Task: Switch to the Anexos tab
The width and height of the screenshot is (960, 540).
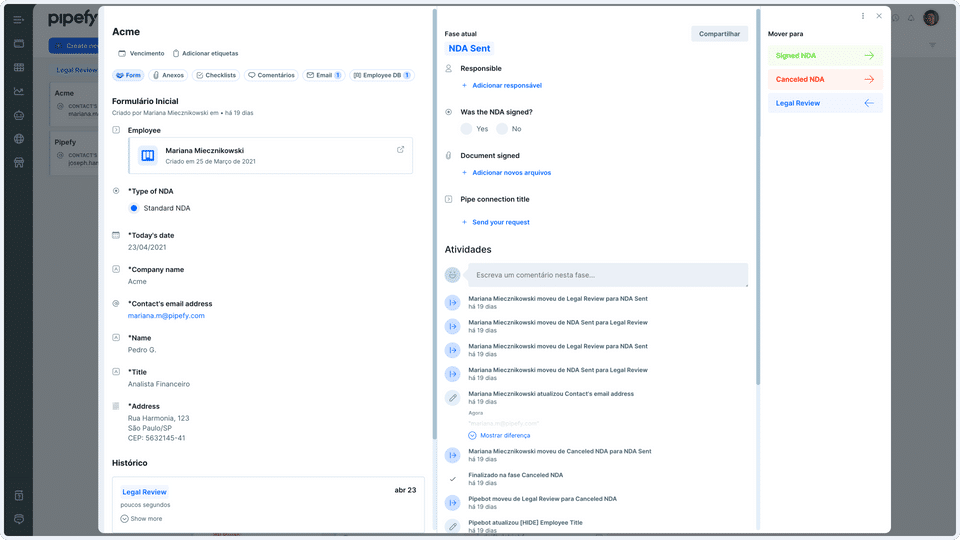Action: [168, 75]
